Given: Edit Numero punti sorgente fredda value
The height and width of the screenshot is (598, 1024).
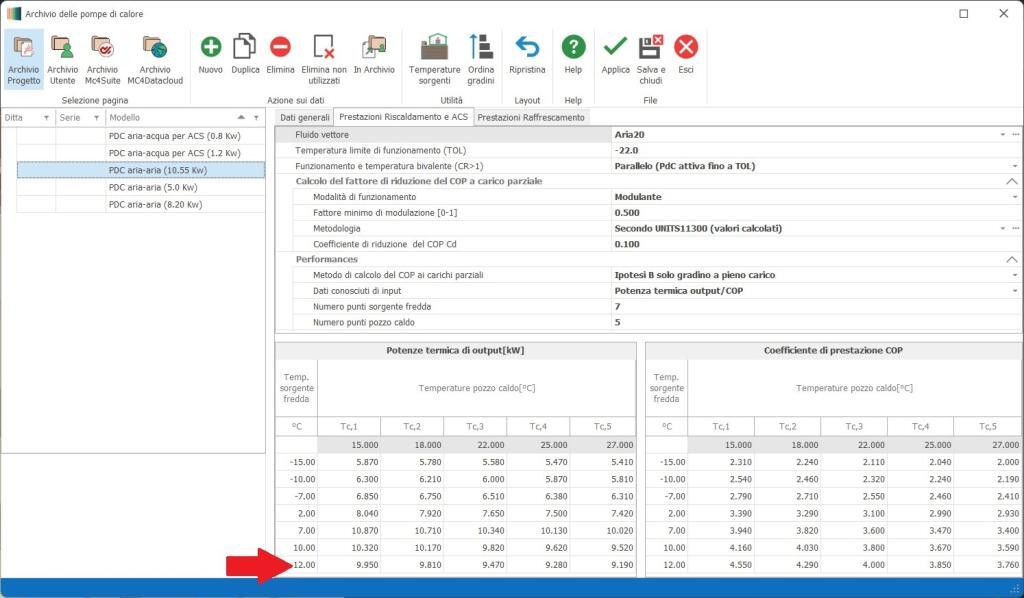Looking at the screenshot, I should coord(816,307).
